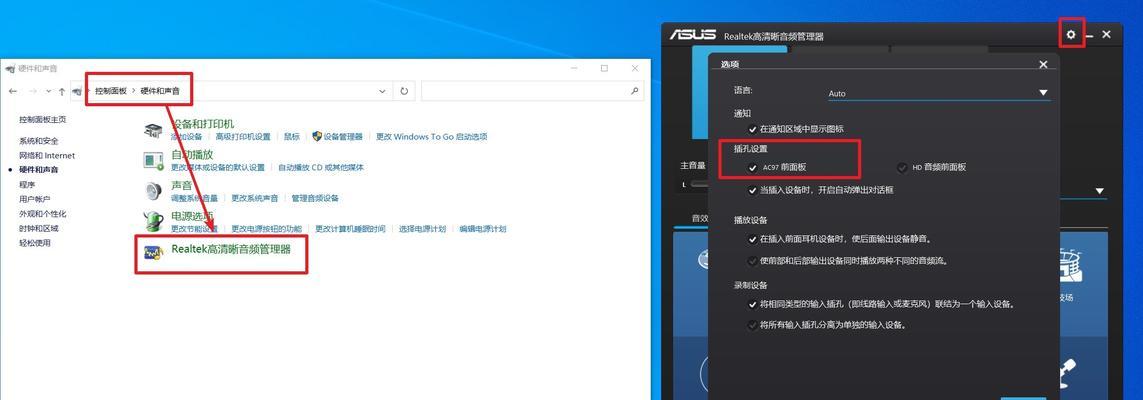The image size is (1143, 400).
Task: Open 自动播放 heading link
Action: point(192,154)
